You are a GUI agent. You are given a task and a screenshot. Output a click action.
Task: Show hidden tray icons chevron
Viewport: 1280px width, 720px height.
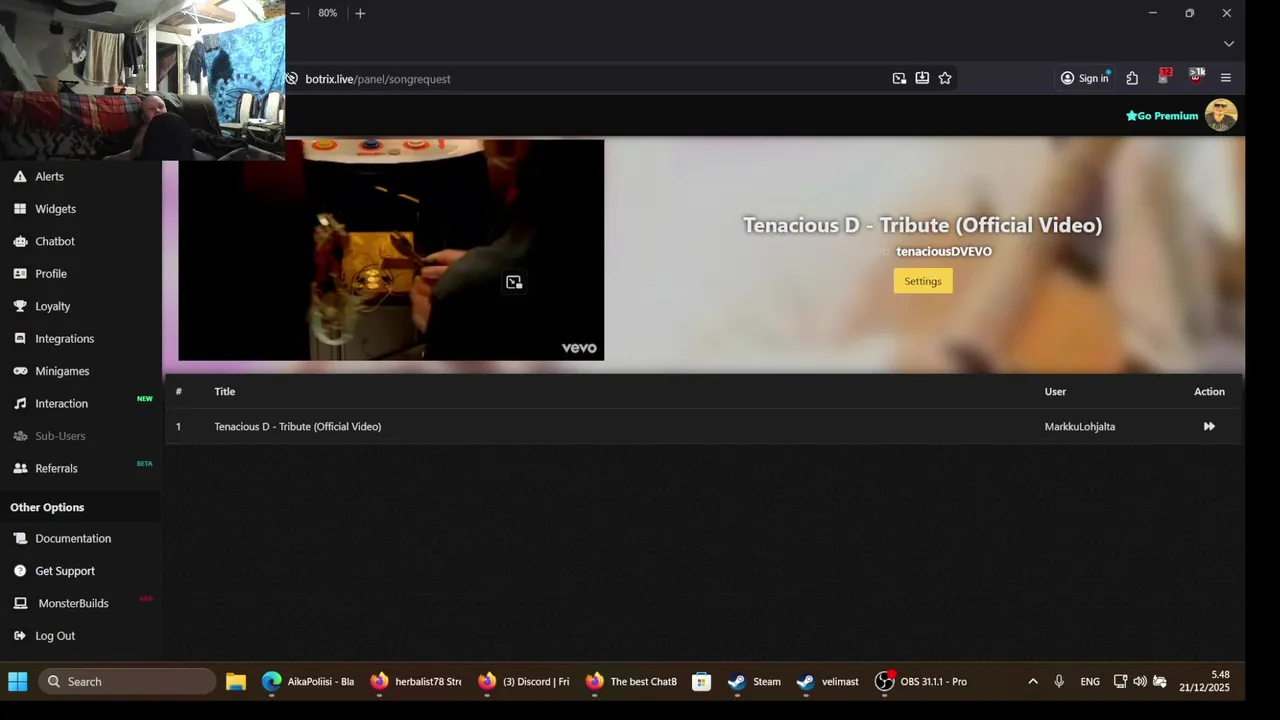pos(1033,681)
